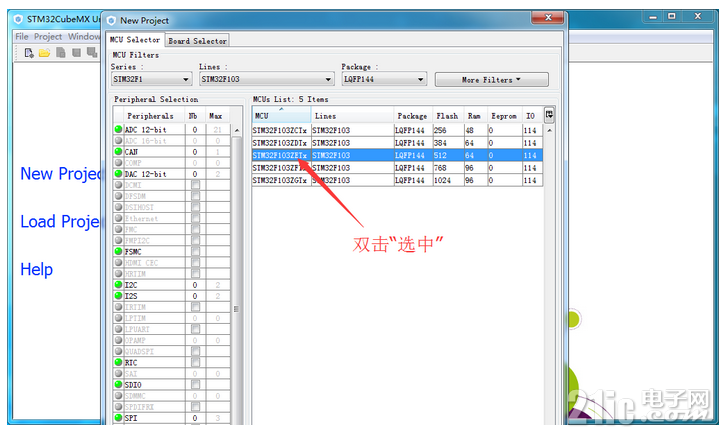Viewport: 721px width, 432px height.
Task: Click Load Project link in main window
Action: pos(60,221)
